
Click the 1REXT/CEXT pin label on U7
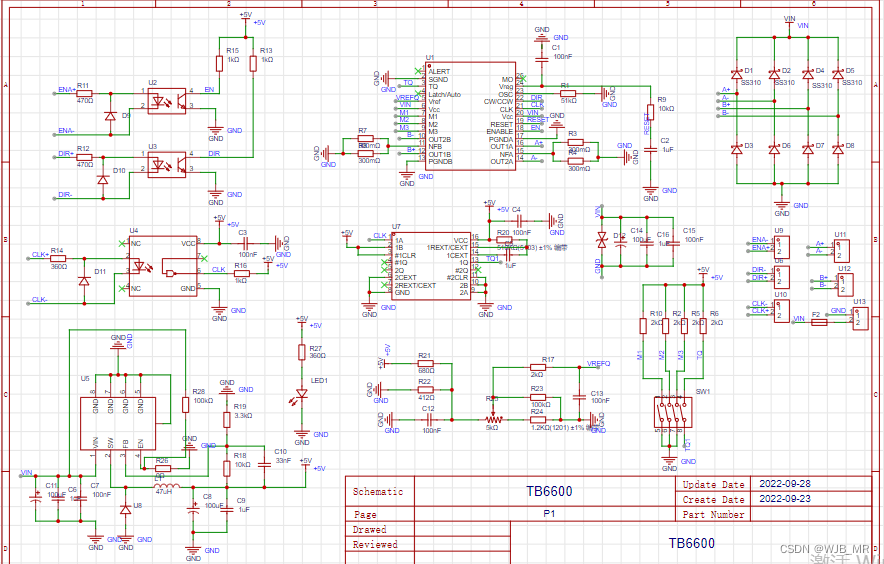click(447, 248)
